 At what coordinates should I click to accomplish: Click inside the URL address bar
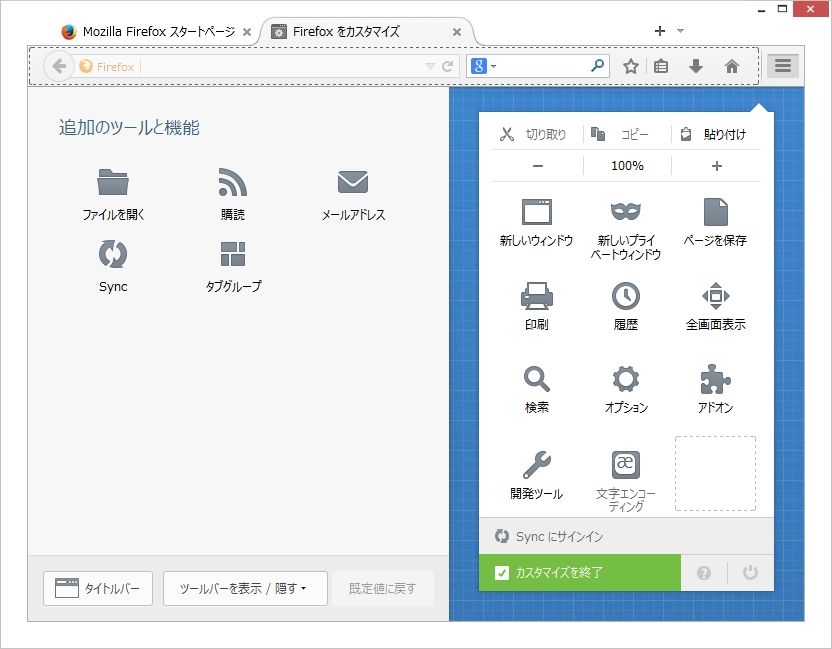point(281,67)
